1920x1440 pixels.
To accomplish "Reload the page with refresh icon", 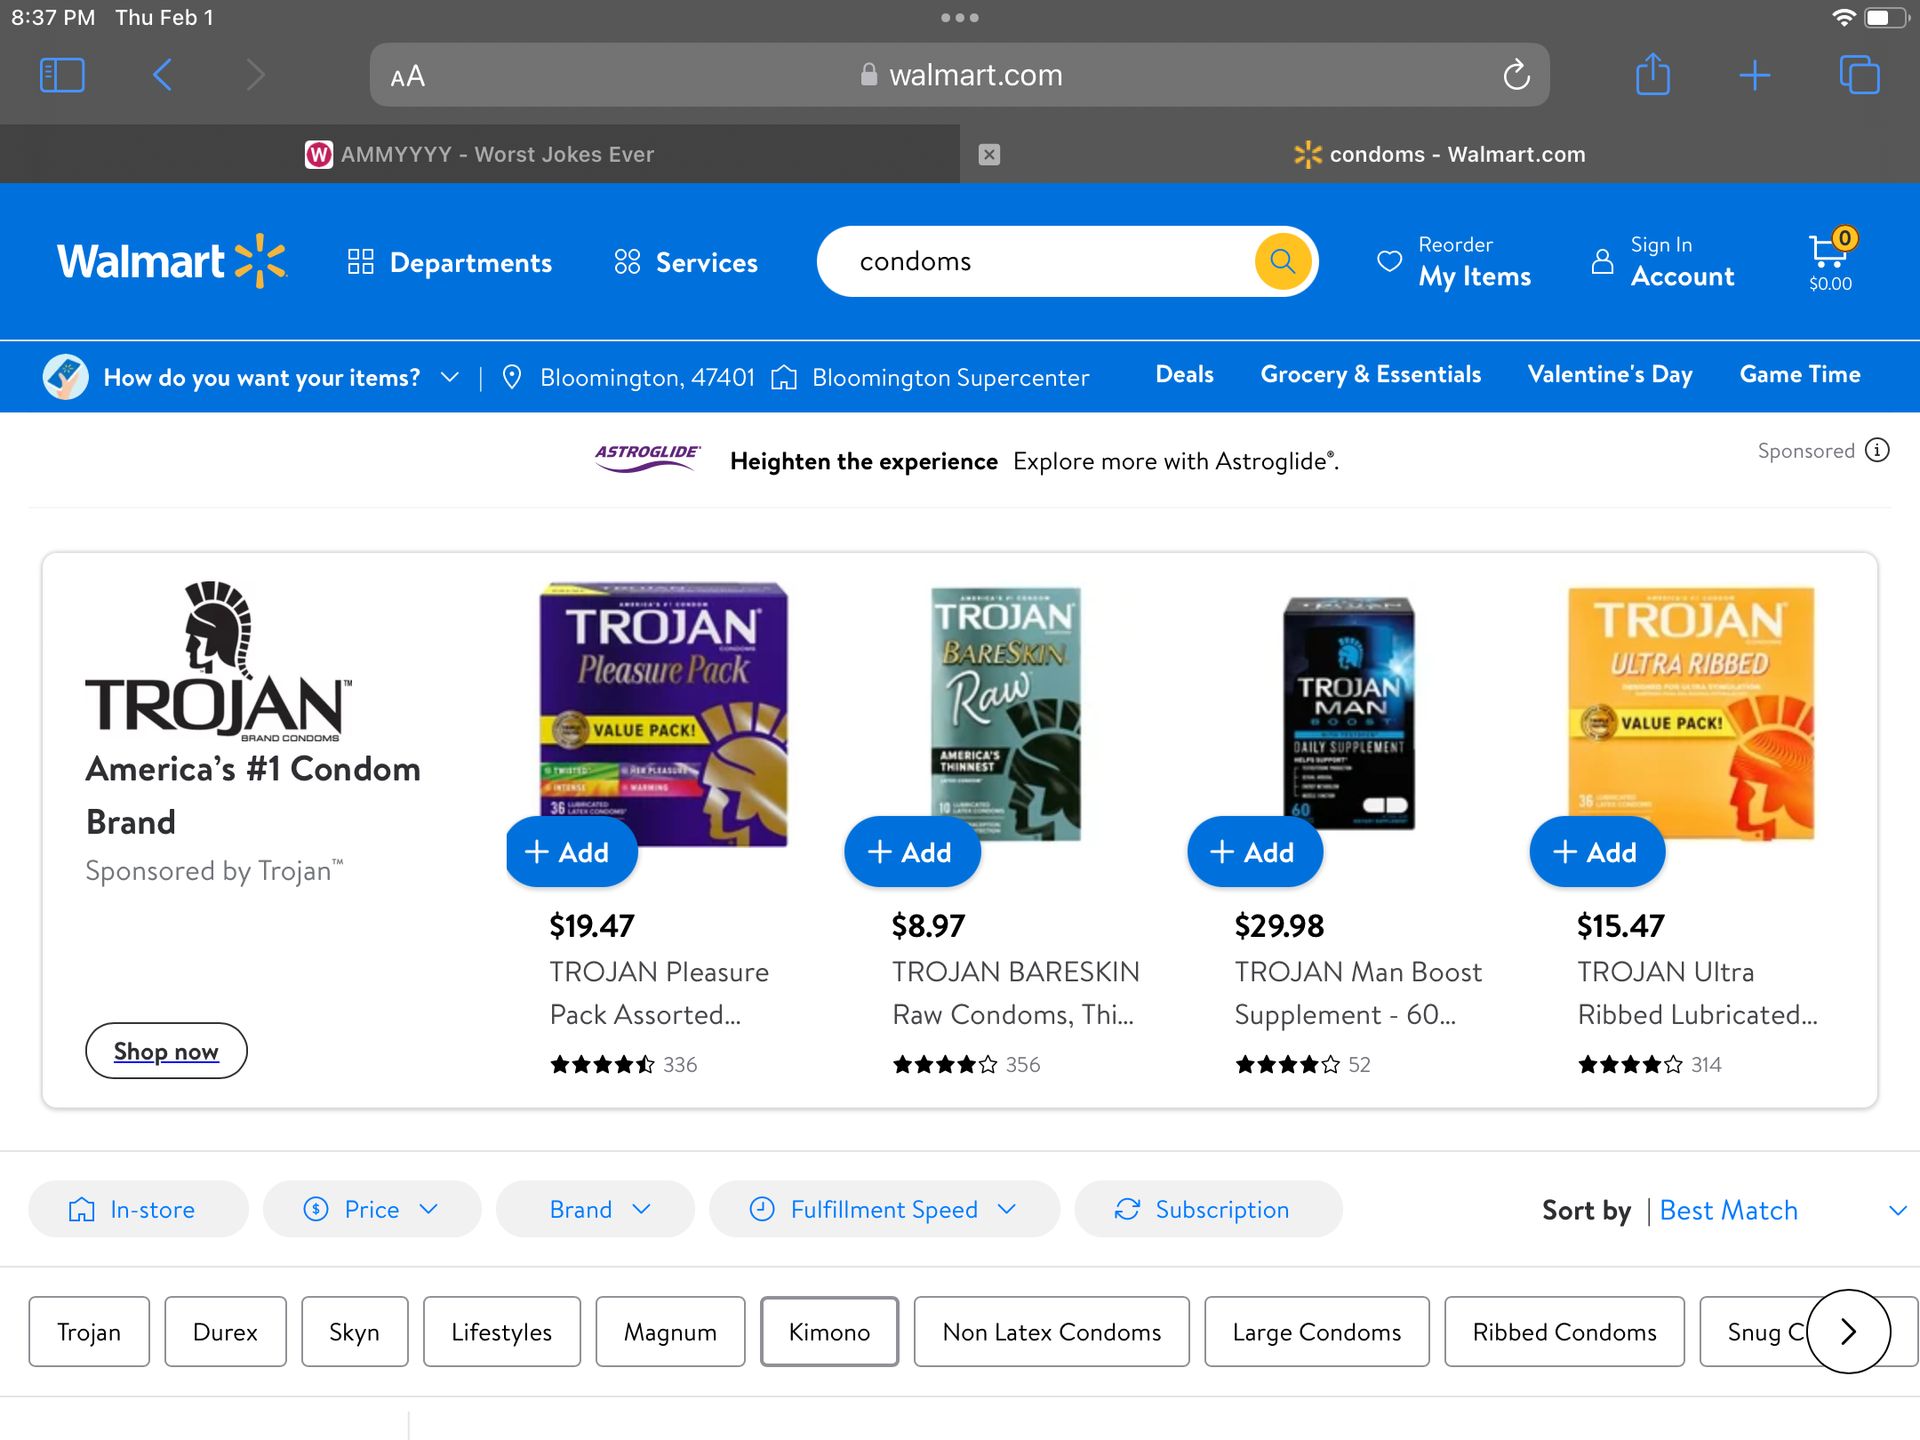I will 1516,75.
